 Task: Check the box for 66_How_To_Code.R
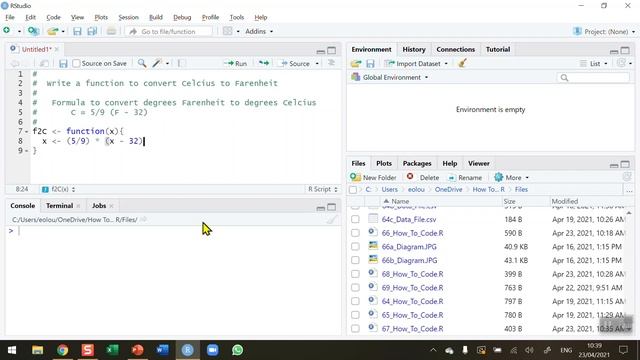[x=356, y=233]
